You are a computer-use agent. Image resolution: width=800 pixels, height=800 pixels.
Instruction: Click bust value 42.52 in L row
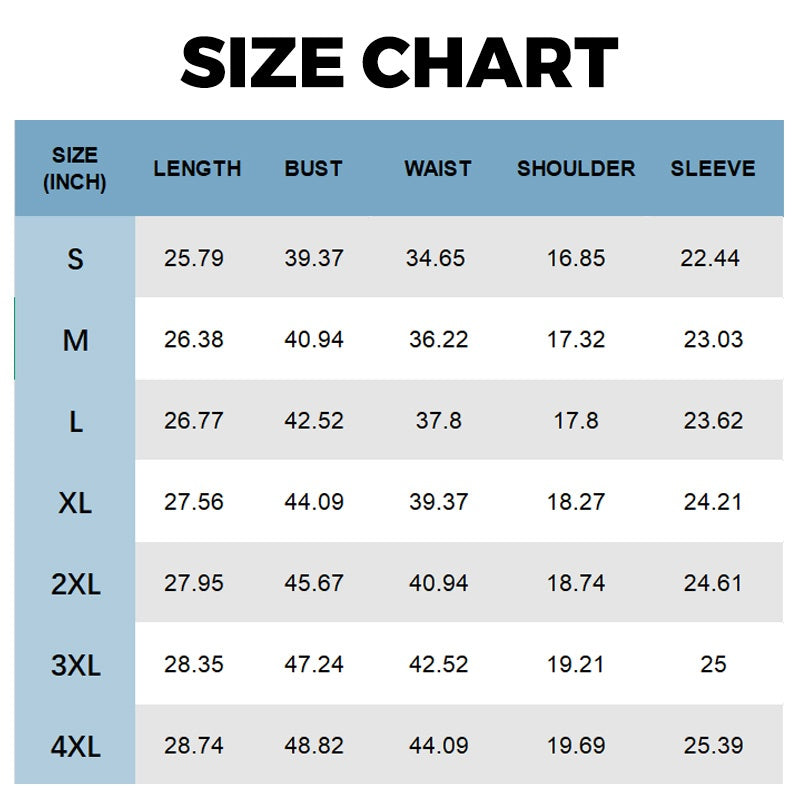tap(314, 421)
